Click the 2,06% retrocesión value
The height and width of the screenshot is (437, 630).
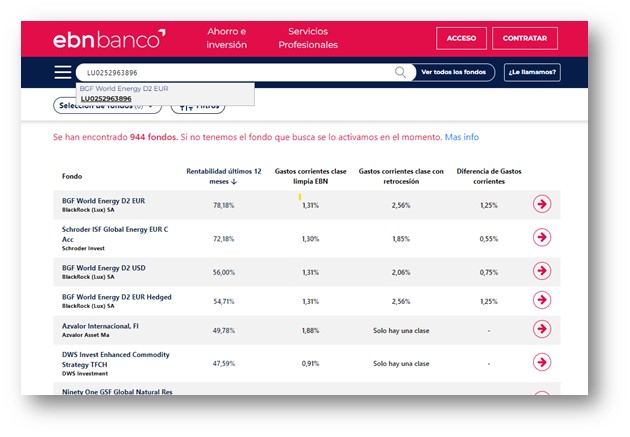pos(401,272)
